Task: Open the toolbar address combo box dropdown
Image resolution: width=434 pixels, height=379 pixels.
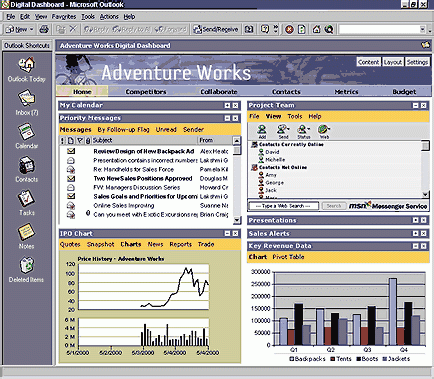Action: [x=423, y=30]
